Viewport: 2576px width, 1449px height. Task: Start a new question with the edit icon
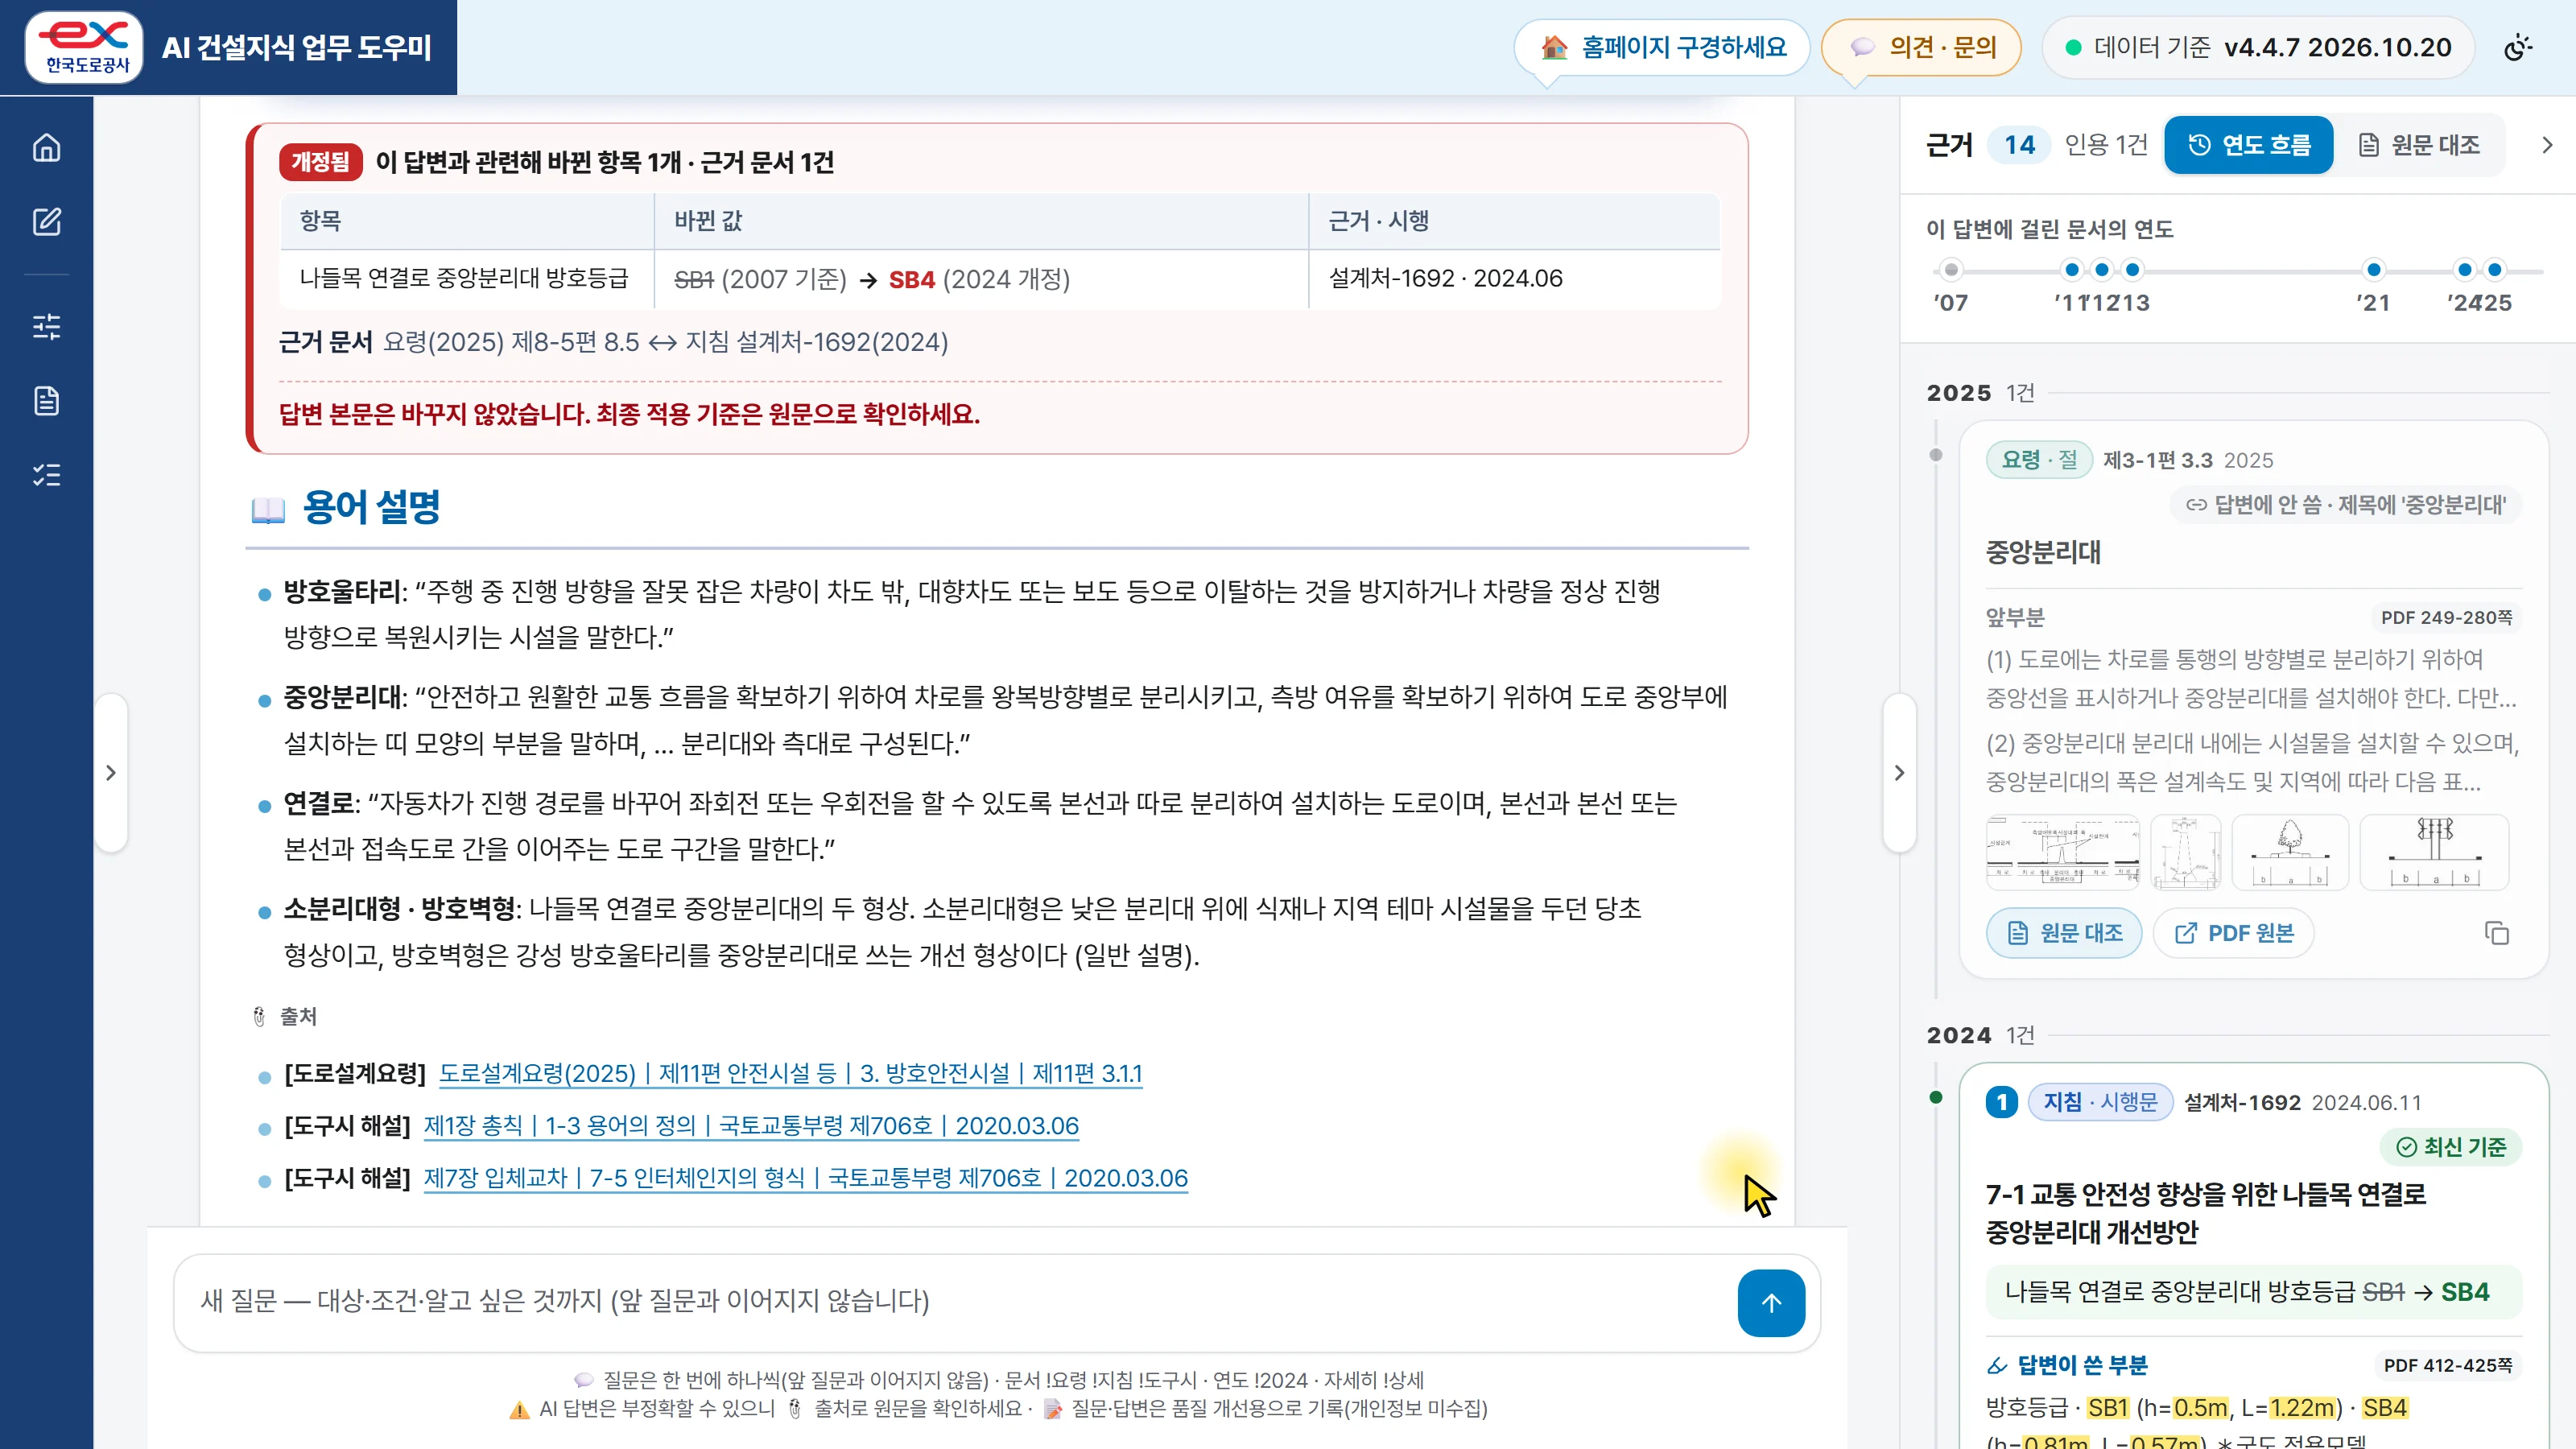click(x=46, y=222)
